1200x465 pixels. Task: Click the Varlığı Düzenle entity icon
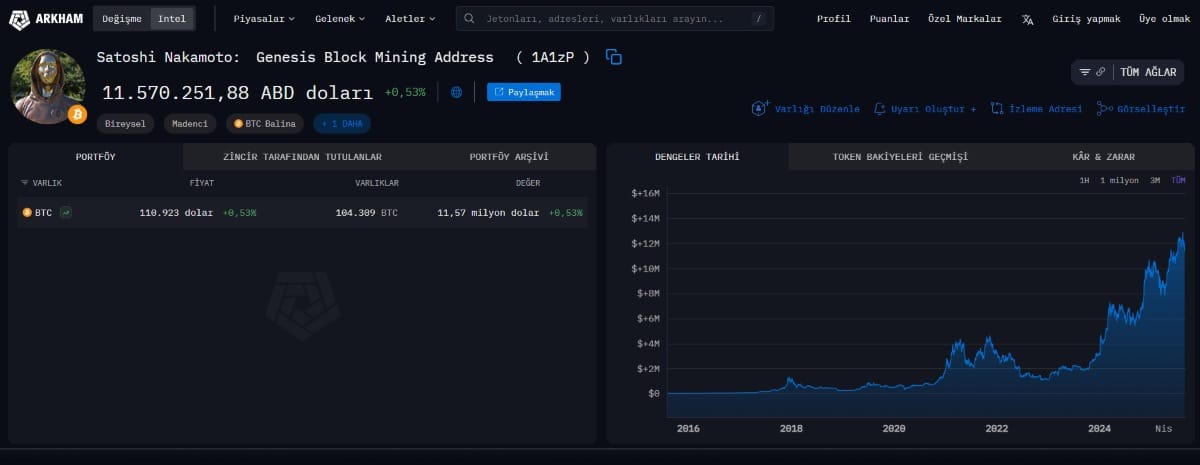tap(760, 108)
